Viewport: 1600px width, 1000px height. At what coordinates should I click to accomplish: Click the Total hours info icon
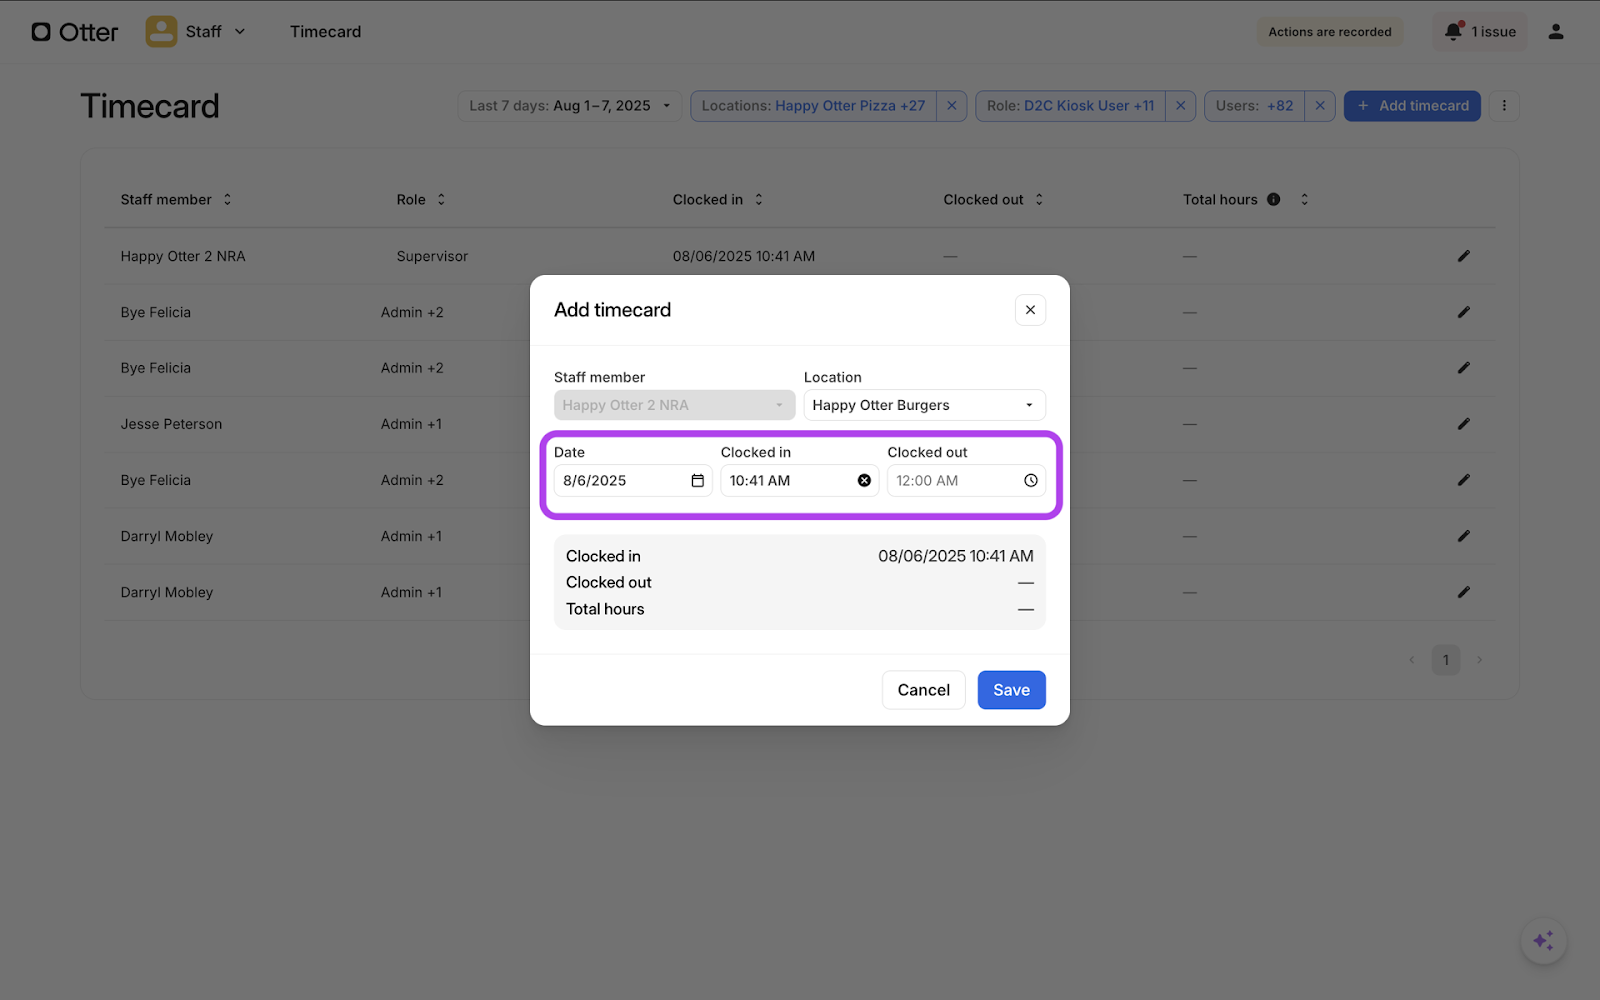point(1273,200)
